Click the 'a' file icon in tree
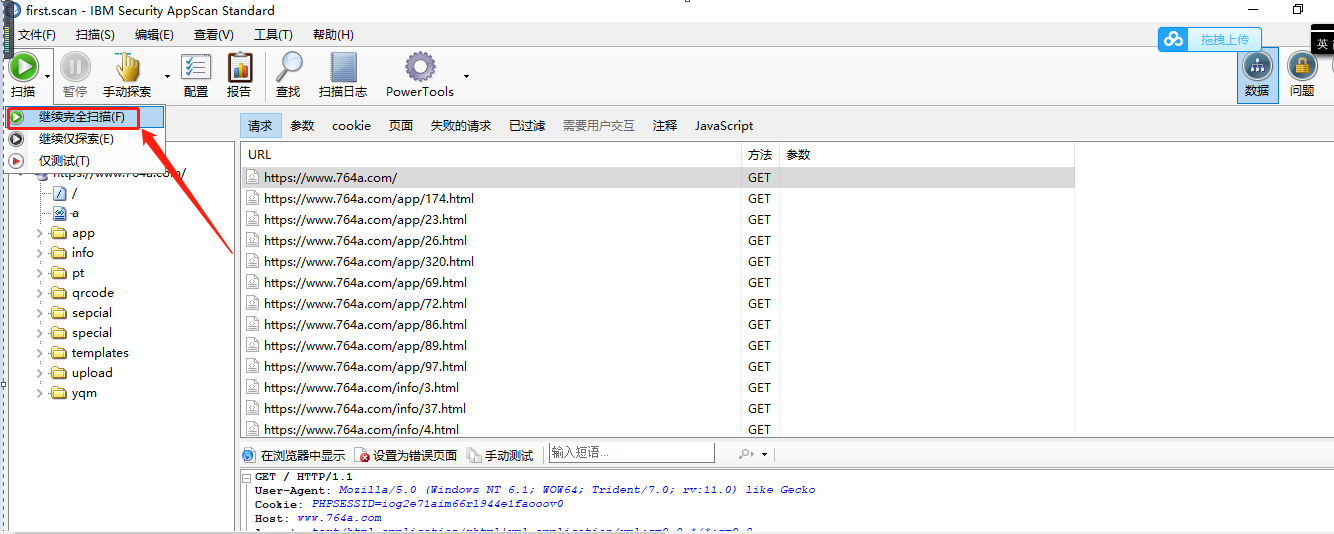The width and height of the screenshot is (1334, 534). (x=59, y=213)
